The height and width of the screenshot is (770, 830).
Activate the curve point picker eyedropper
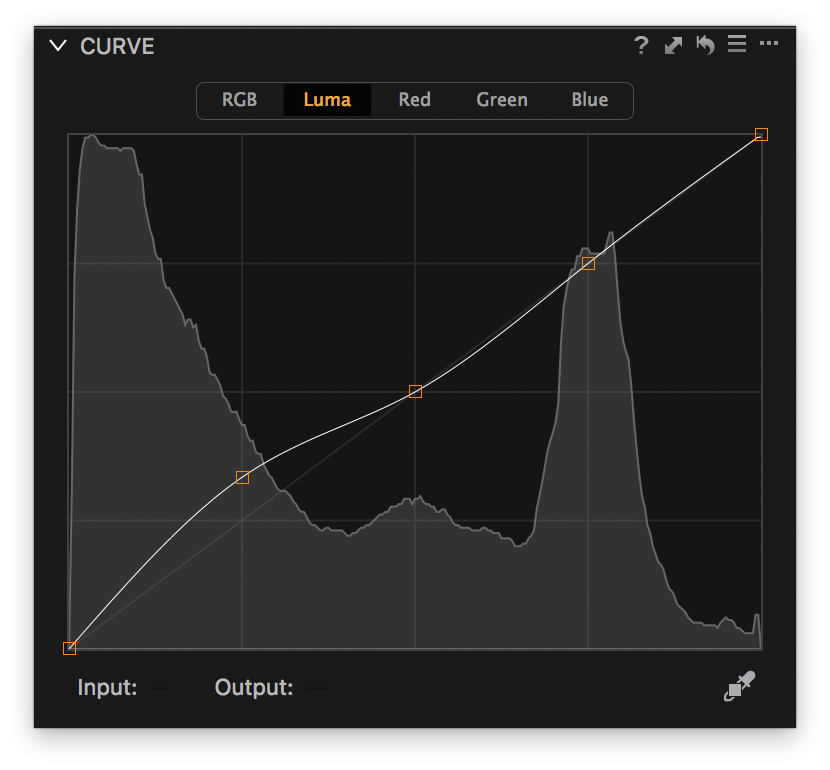pyautogui.click(x=739, y=686)
